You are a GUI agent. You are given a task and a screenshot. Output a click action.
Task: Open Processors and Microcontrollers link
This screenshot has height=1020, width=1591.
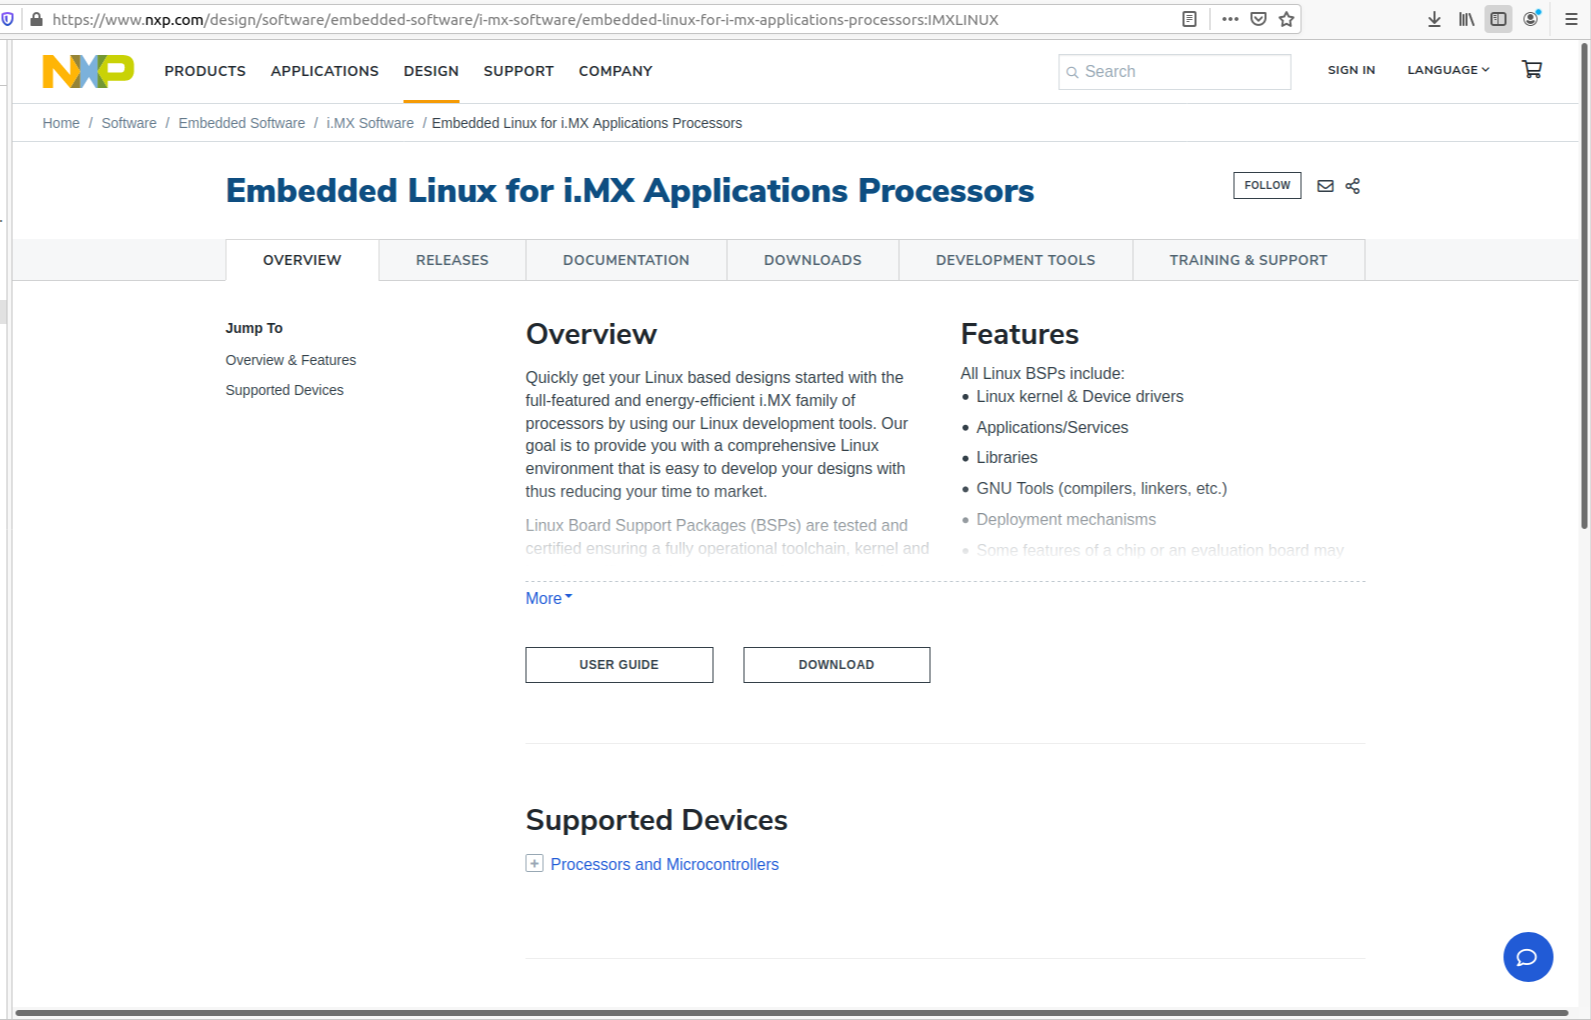click(x=664, y=864)
